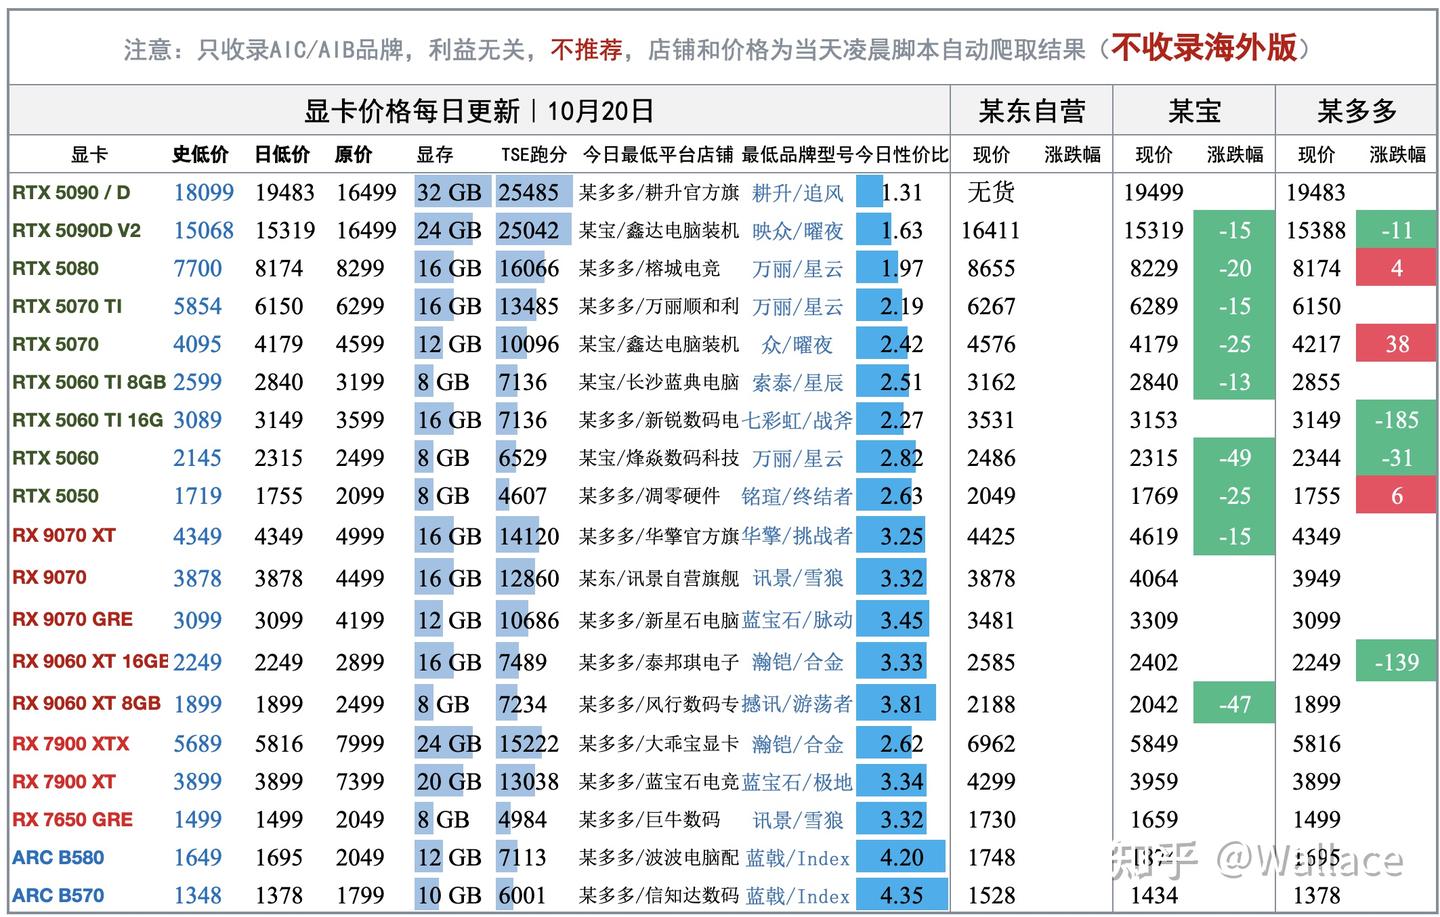Select the RX 9060 XT 16GB row label
1440x917 pixels.
(90, 661)
